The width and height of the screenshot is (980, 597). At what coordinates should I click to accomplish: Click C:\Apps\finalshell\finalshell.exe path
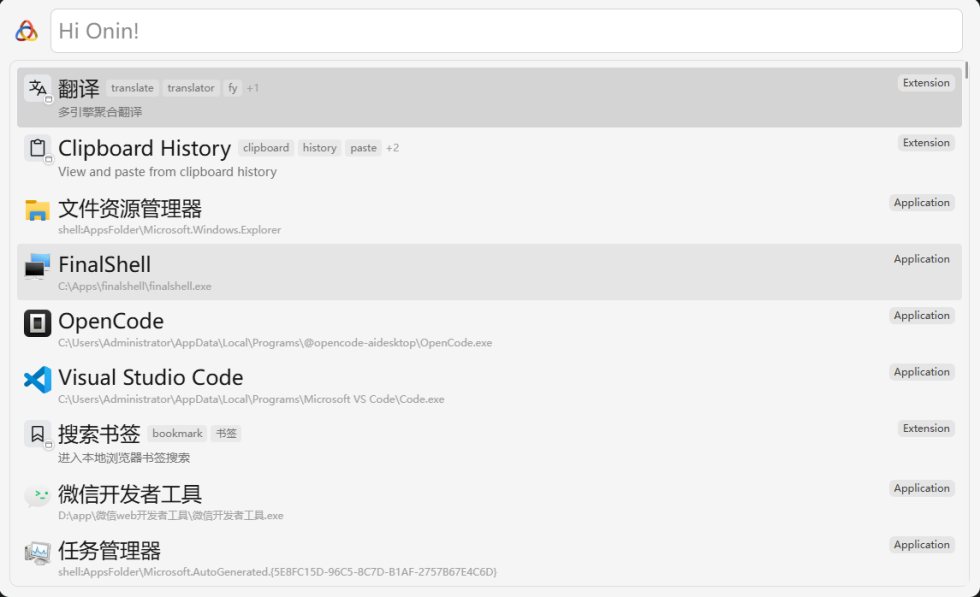134,286
